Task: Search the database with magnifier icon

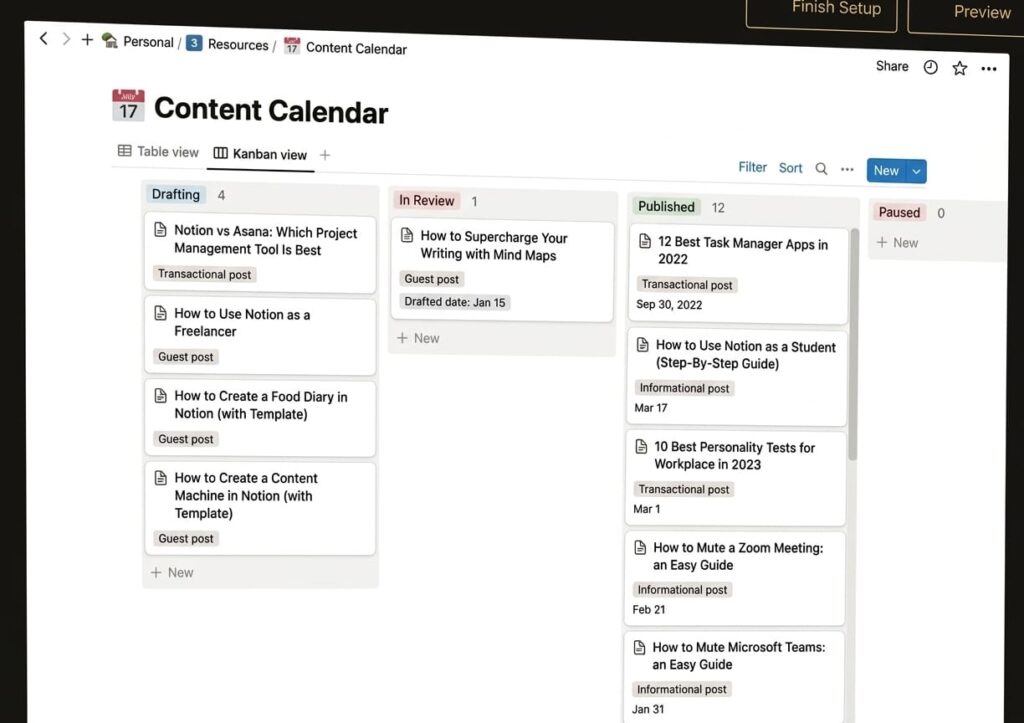Action: (x=821, y=169)
